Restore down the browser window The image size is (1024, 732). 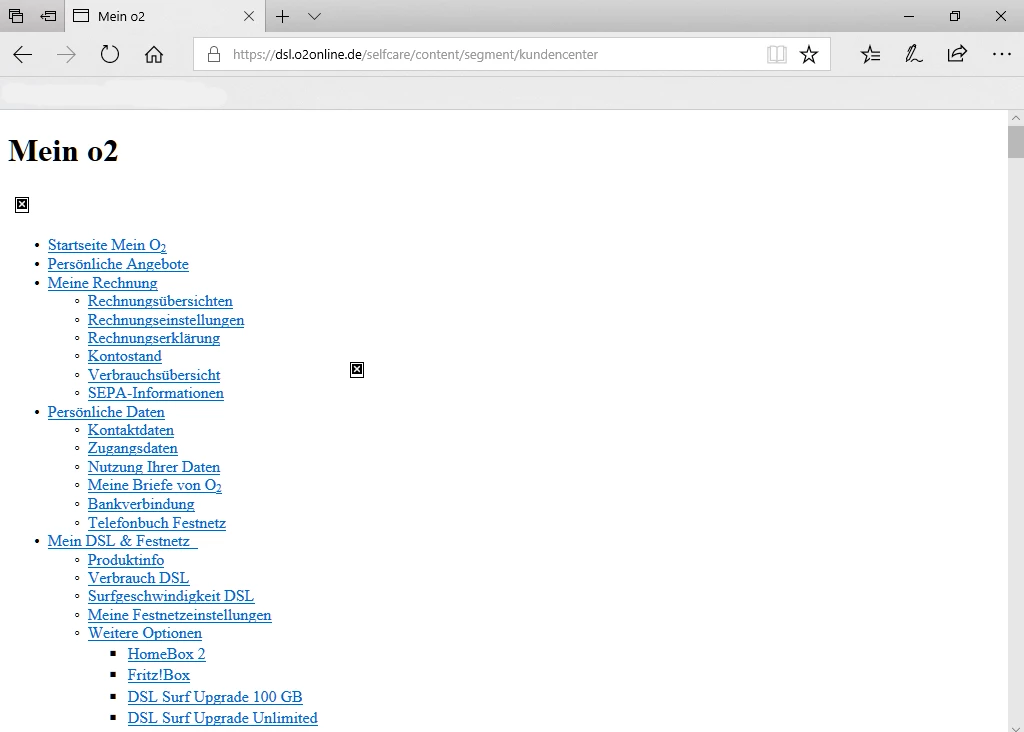(x=955, y=16)
